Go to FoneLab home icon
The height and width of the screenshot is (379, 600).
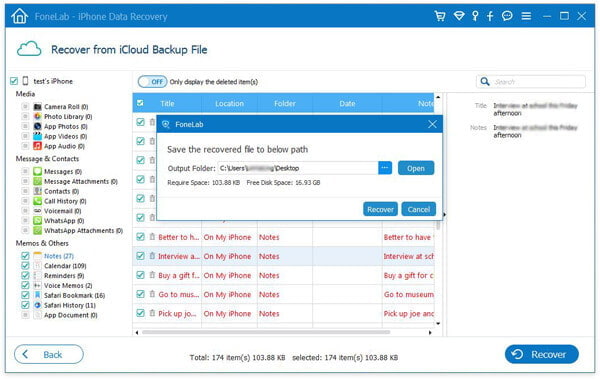tap(20, 16)
